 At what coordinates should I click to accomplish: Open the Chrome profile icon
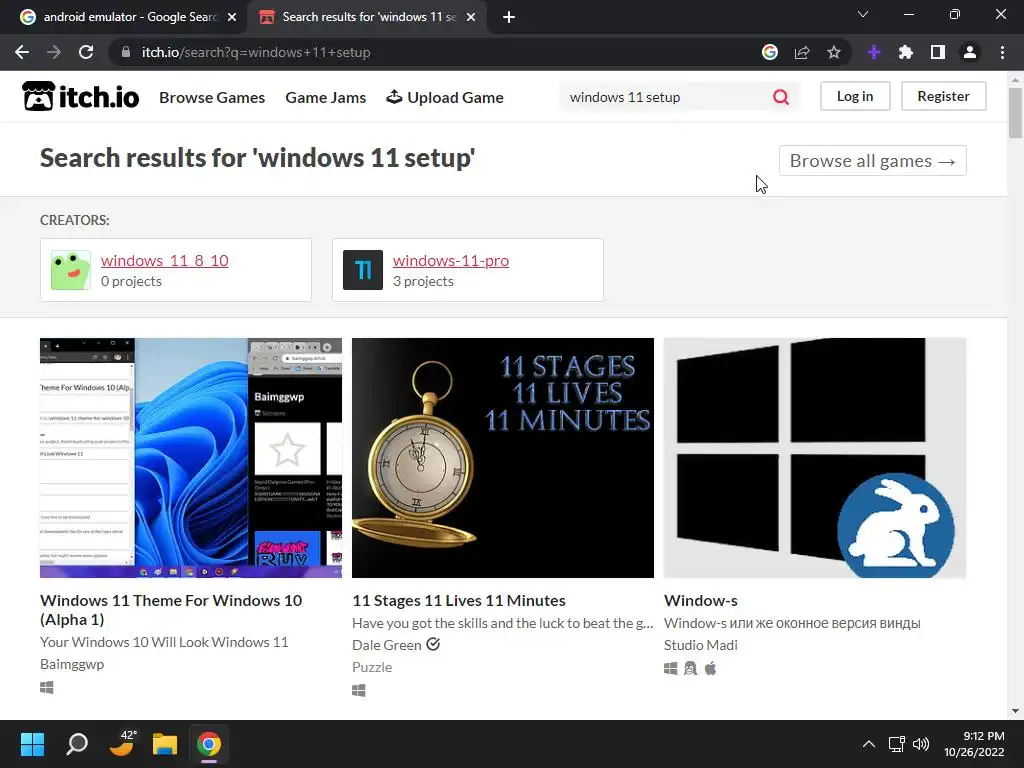[970, 52]
